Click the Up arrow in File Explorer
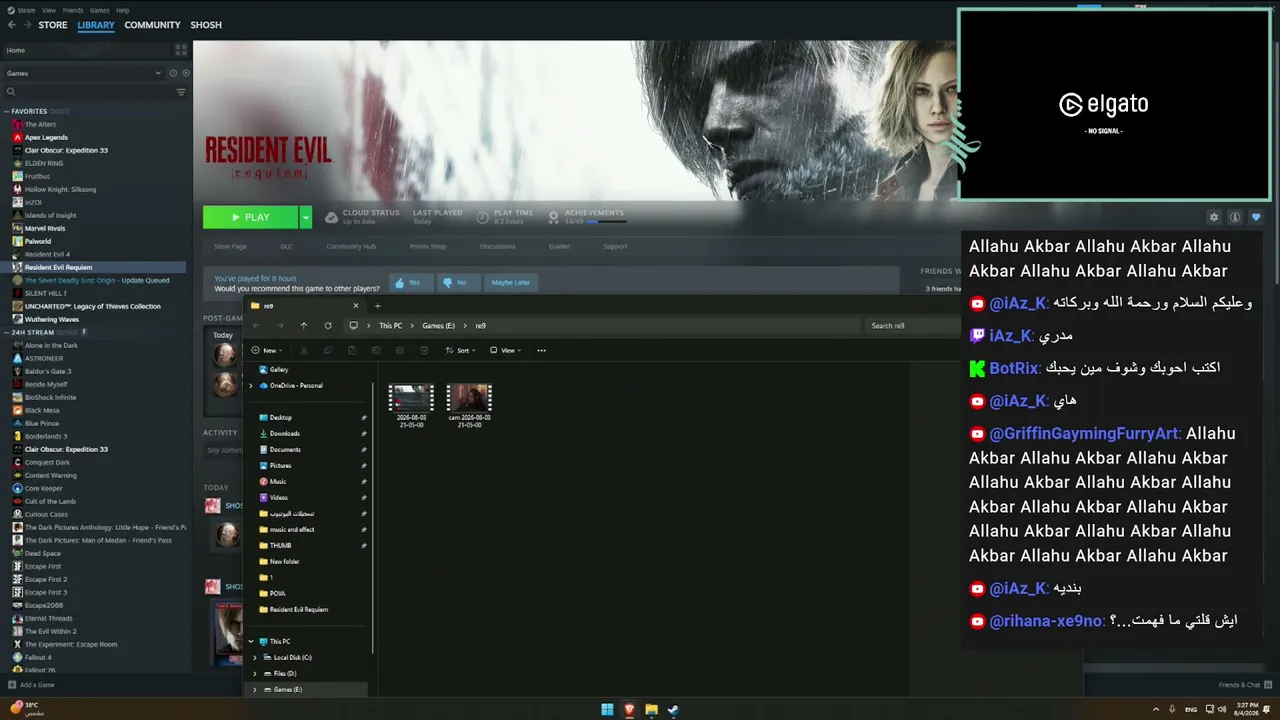The image size is (1280, 720). point(304,326)
